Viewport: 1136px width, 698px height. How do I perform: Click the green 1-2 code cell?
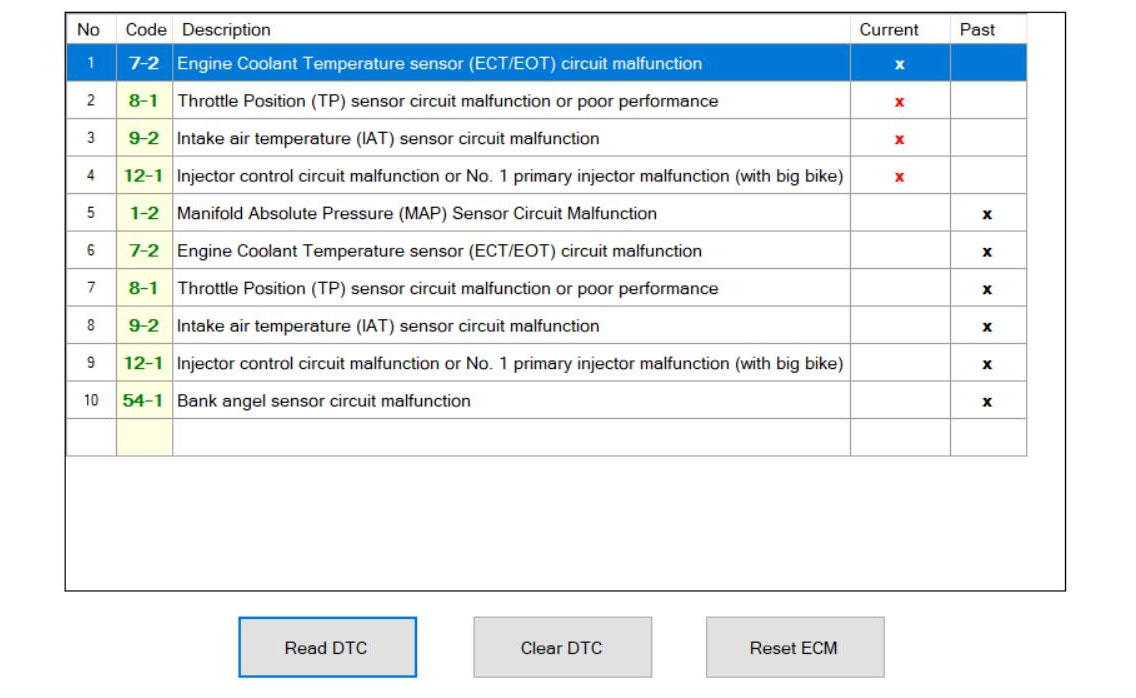[x=144, y=214]
